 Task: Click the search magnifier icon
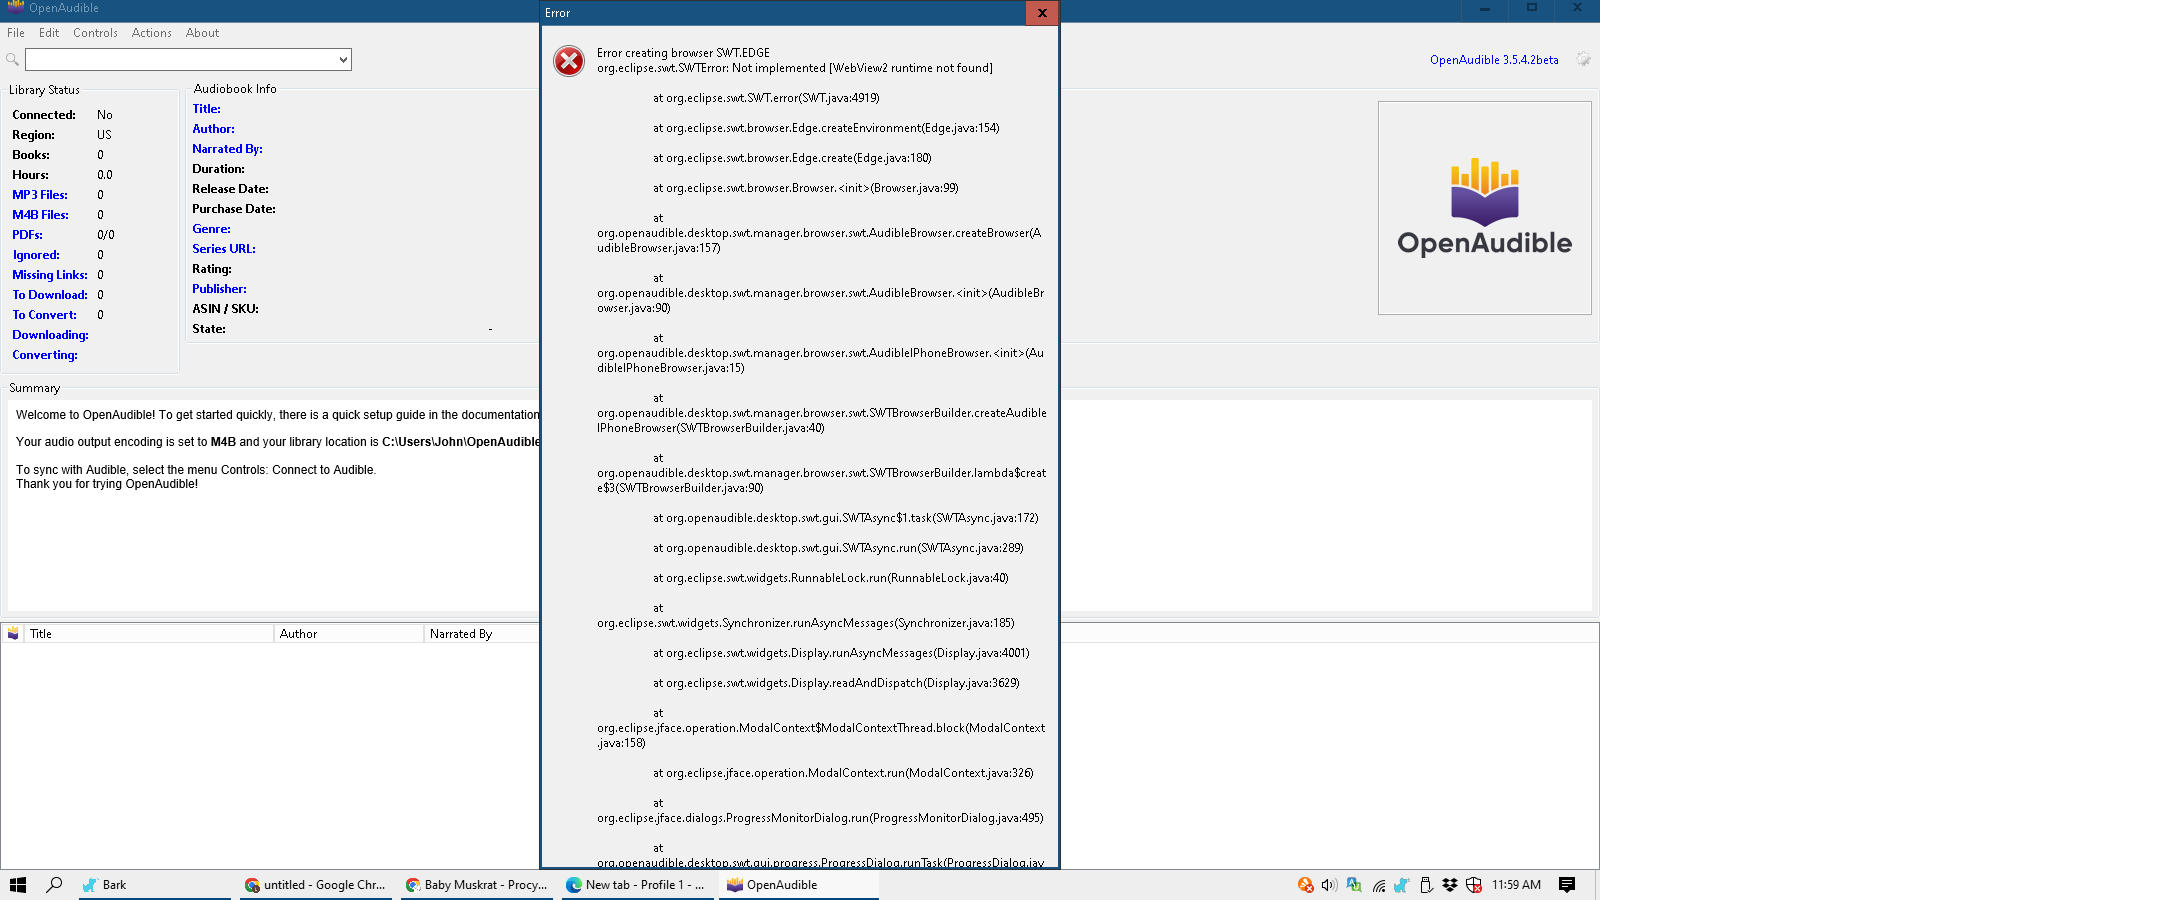[13, 60]
